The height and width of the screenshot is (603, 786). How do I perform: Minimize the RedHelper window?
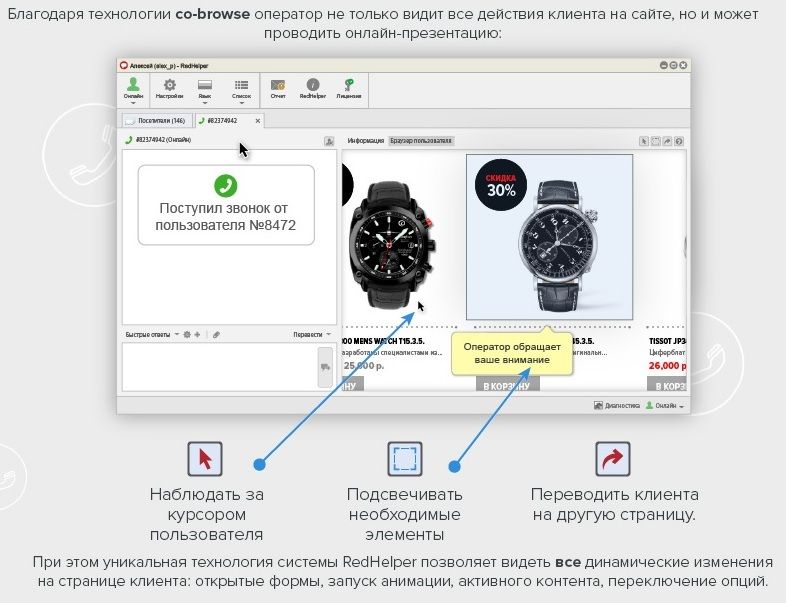[x=664, y=65]
